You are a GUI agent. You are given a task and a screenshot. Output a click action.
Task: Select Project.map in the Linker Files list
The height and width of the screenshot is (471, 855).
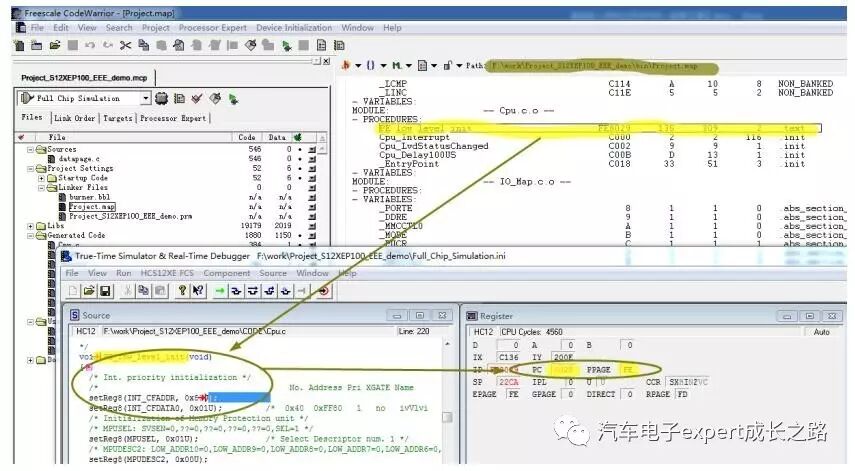click(x=92, y=207)
